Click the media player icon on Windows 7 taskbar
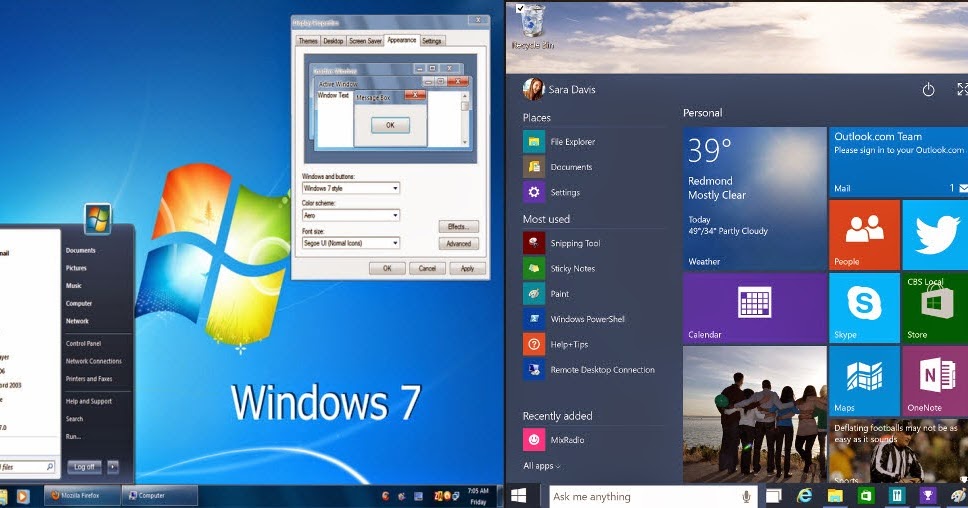Screen dimensions: 968x508 pyautogui.click(x=23, y=496)
